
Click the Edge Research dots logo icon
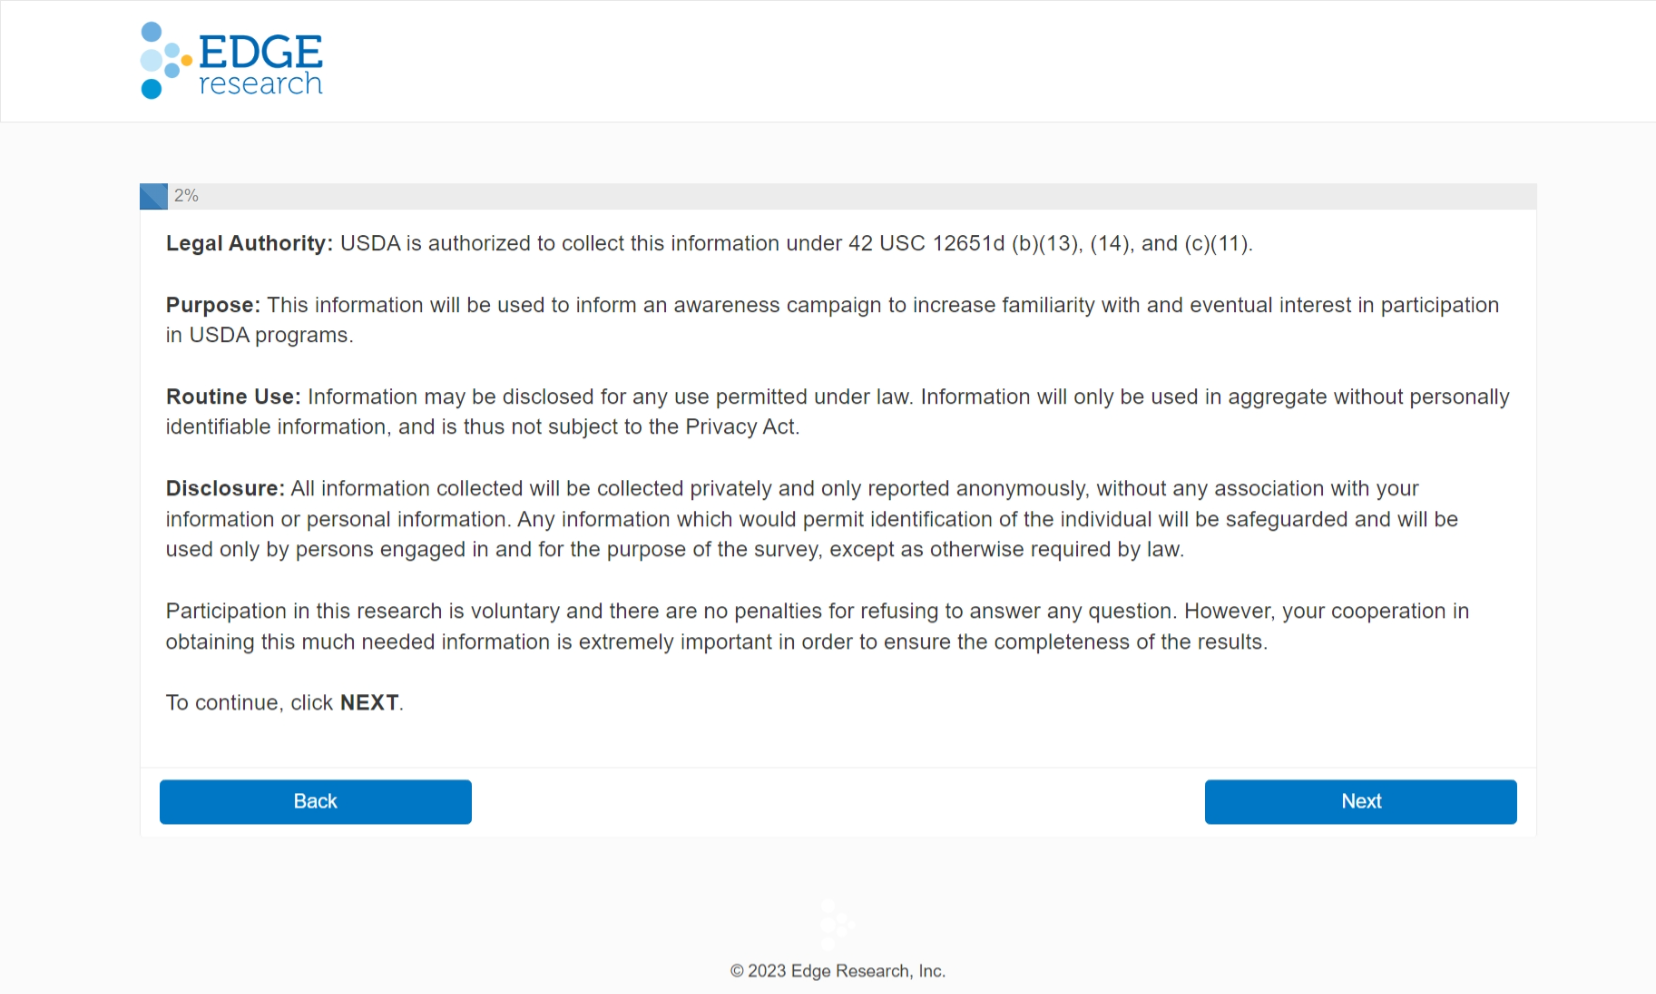[162, 60]
